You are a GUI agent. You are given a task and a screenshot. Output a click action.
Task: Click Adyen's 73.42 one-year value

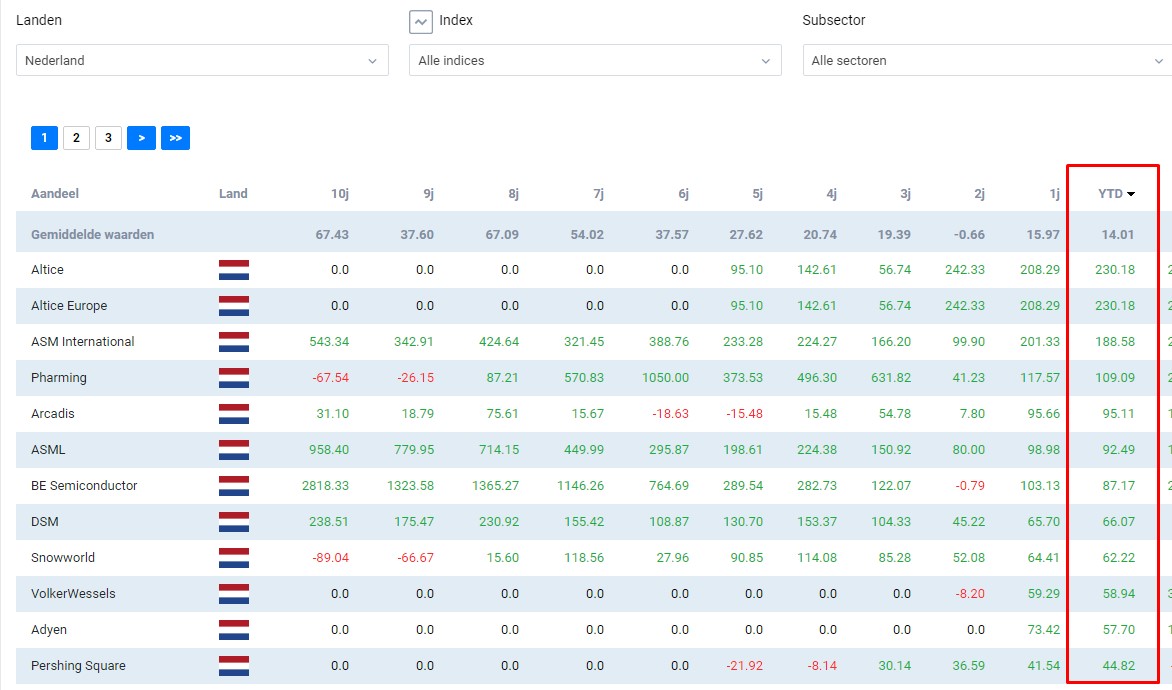click(1043, 629)
